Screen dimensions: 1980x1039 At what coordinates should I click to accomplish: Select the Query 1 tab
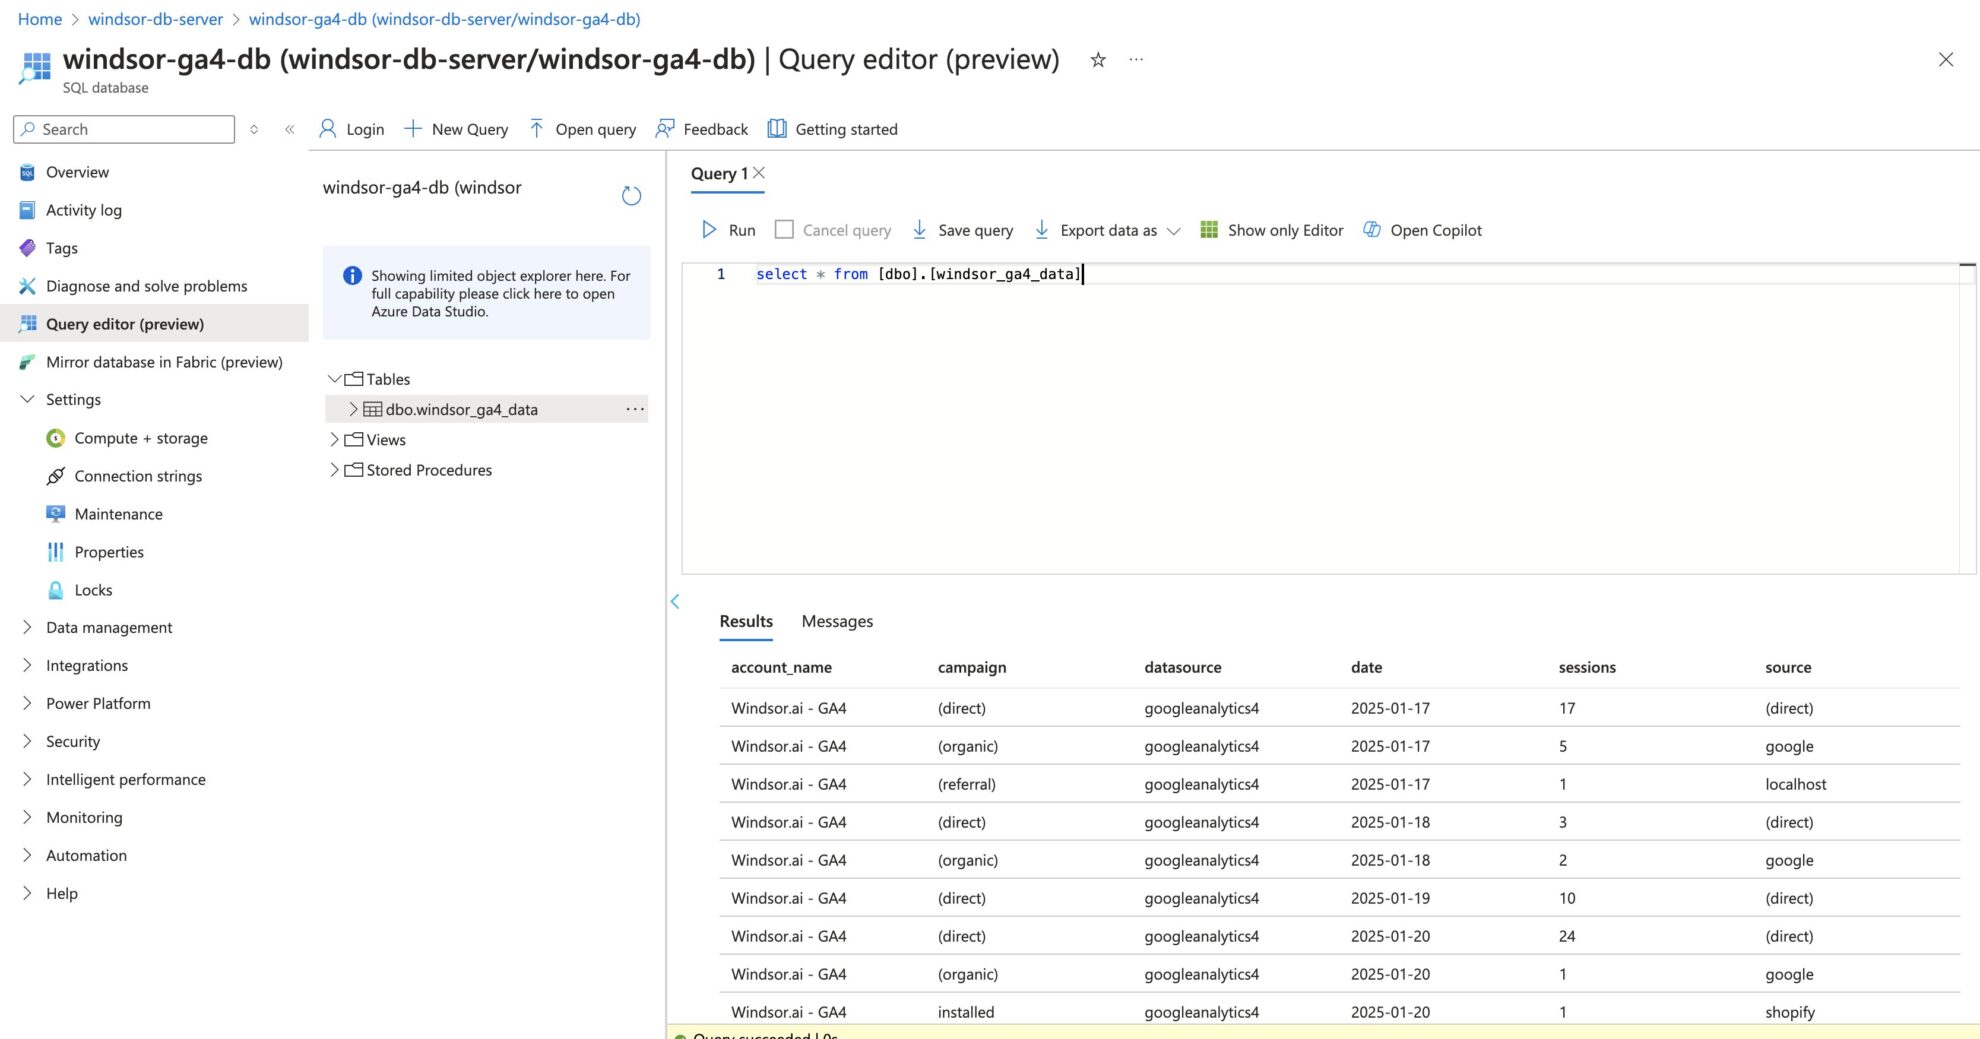tap(719, 173)
